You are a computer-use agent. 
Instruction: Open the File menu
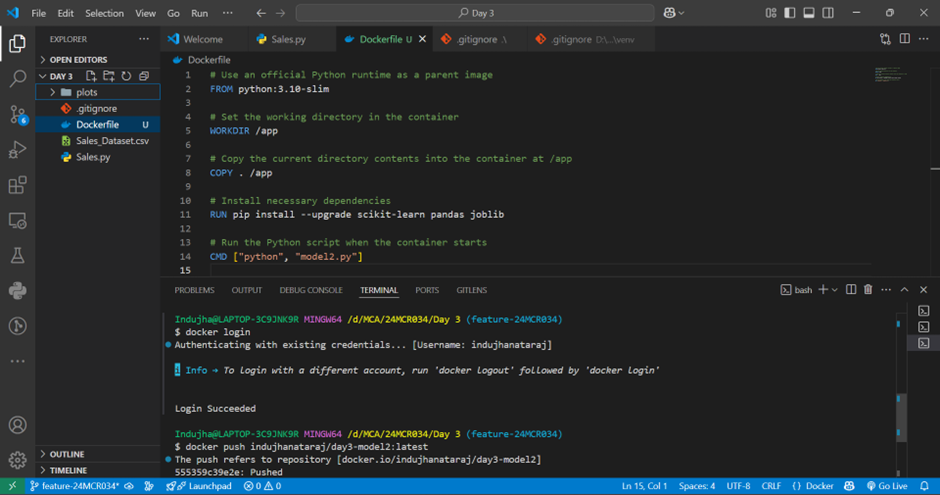point(38,13)
